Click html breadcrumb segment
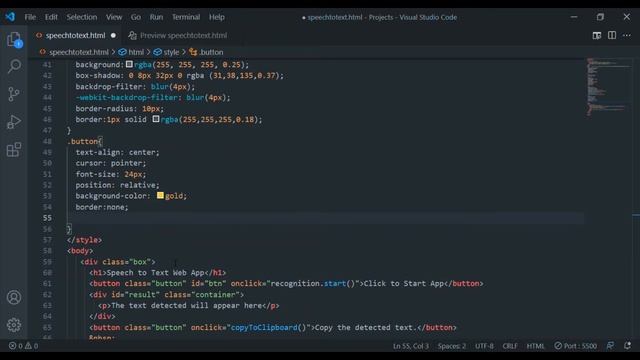Viewport: 640px width, 360px height. tap(136, 52)
